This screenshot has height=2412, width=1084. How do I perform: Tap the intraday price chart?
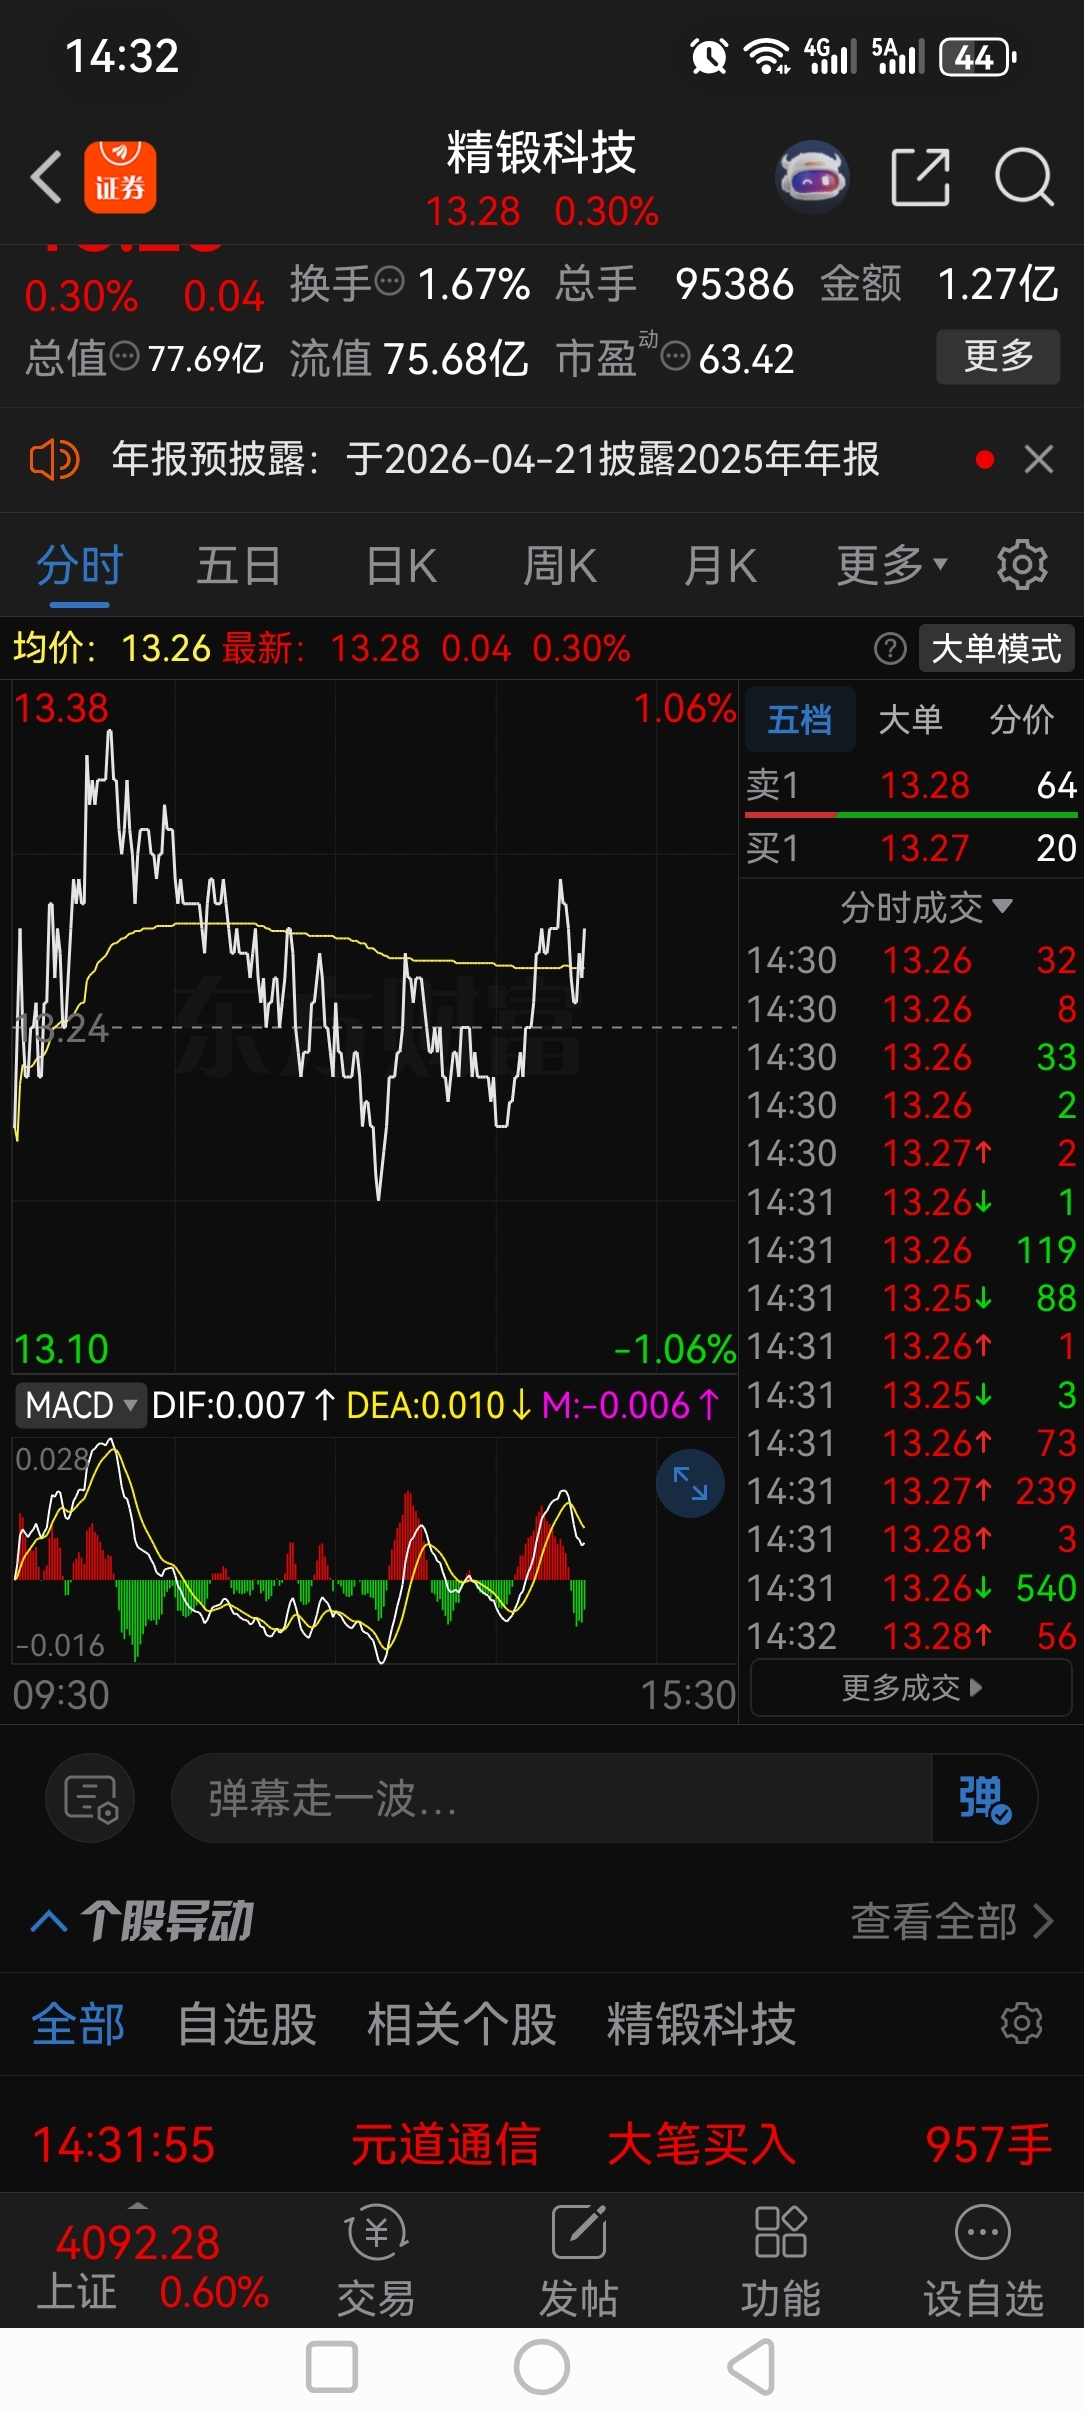click(375, 1027)
